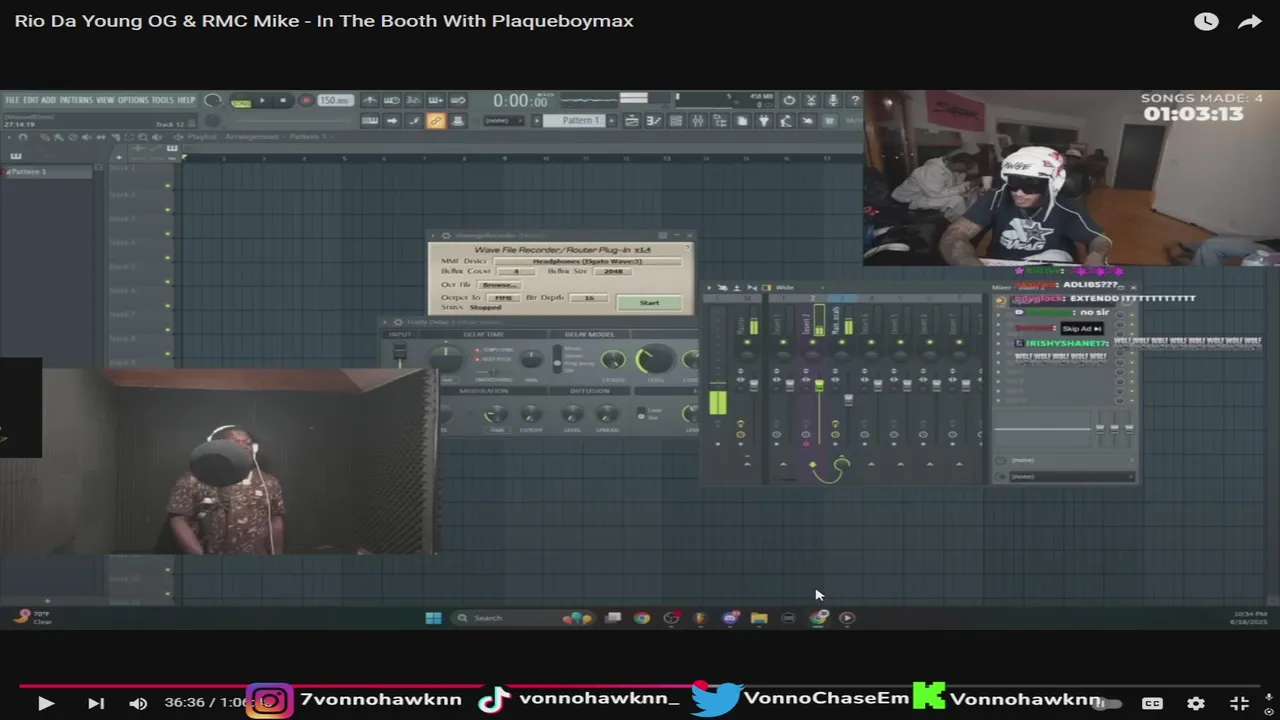1280x720 pixels.
Task: Click the view playlist toolbar icon
Action: [x=632, y=121]
